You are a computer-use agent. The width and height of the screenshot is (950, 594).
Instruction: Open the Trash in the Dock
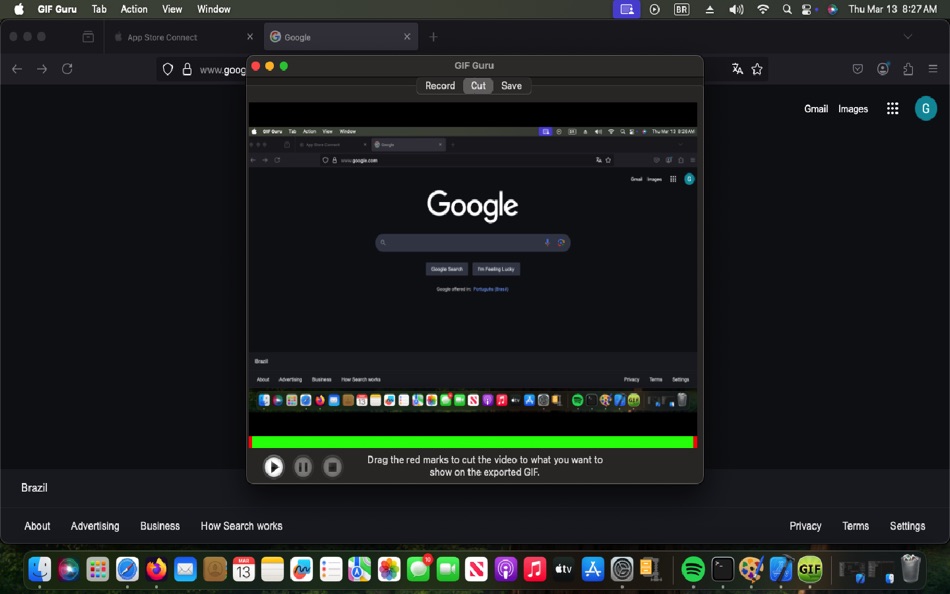[x=911, y=569]
